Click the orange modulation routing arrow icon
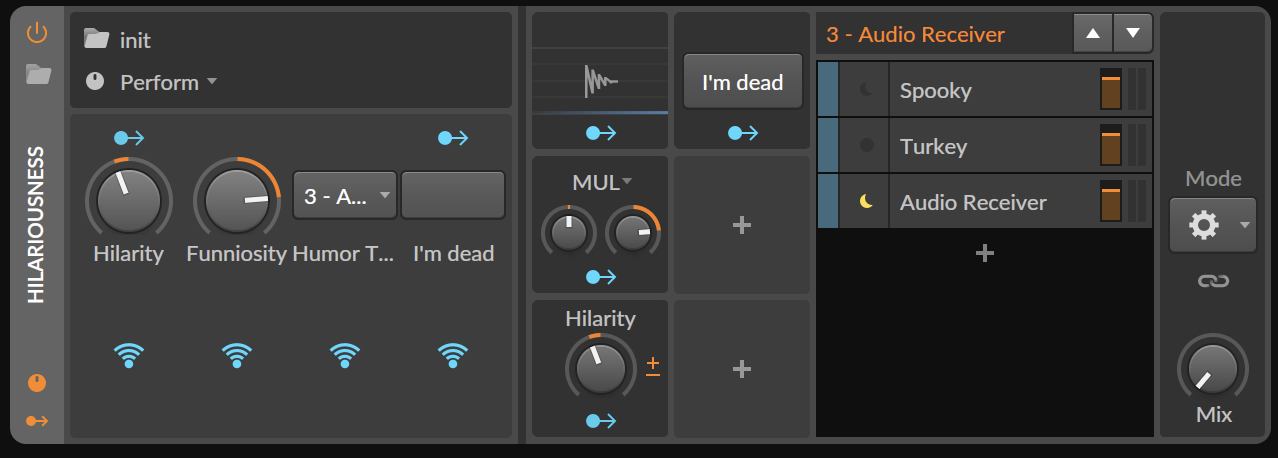This screenshot has height=458, width=1278. pos(37,421)
